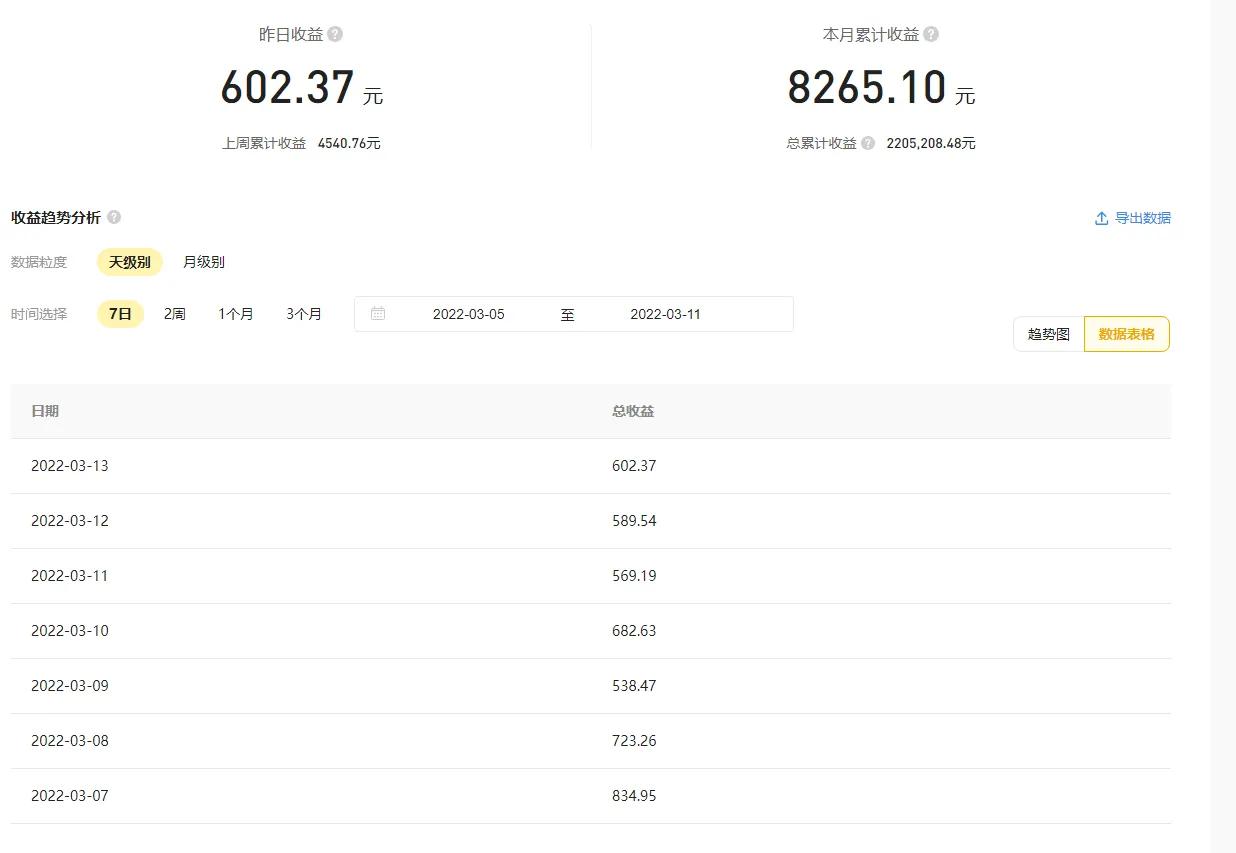Select 月级别 granularity
1236x853 pixels.
tap(203, 262)
